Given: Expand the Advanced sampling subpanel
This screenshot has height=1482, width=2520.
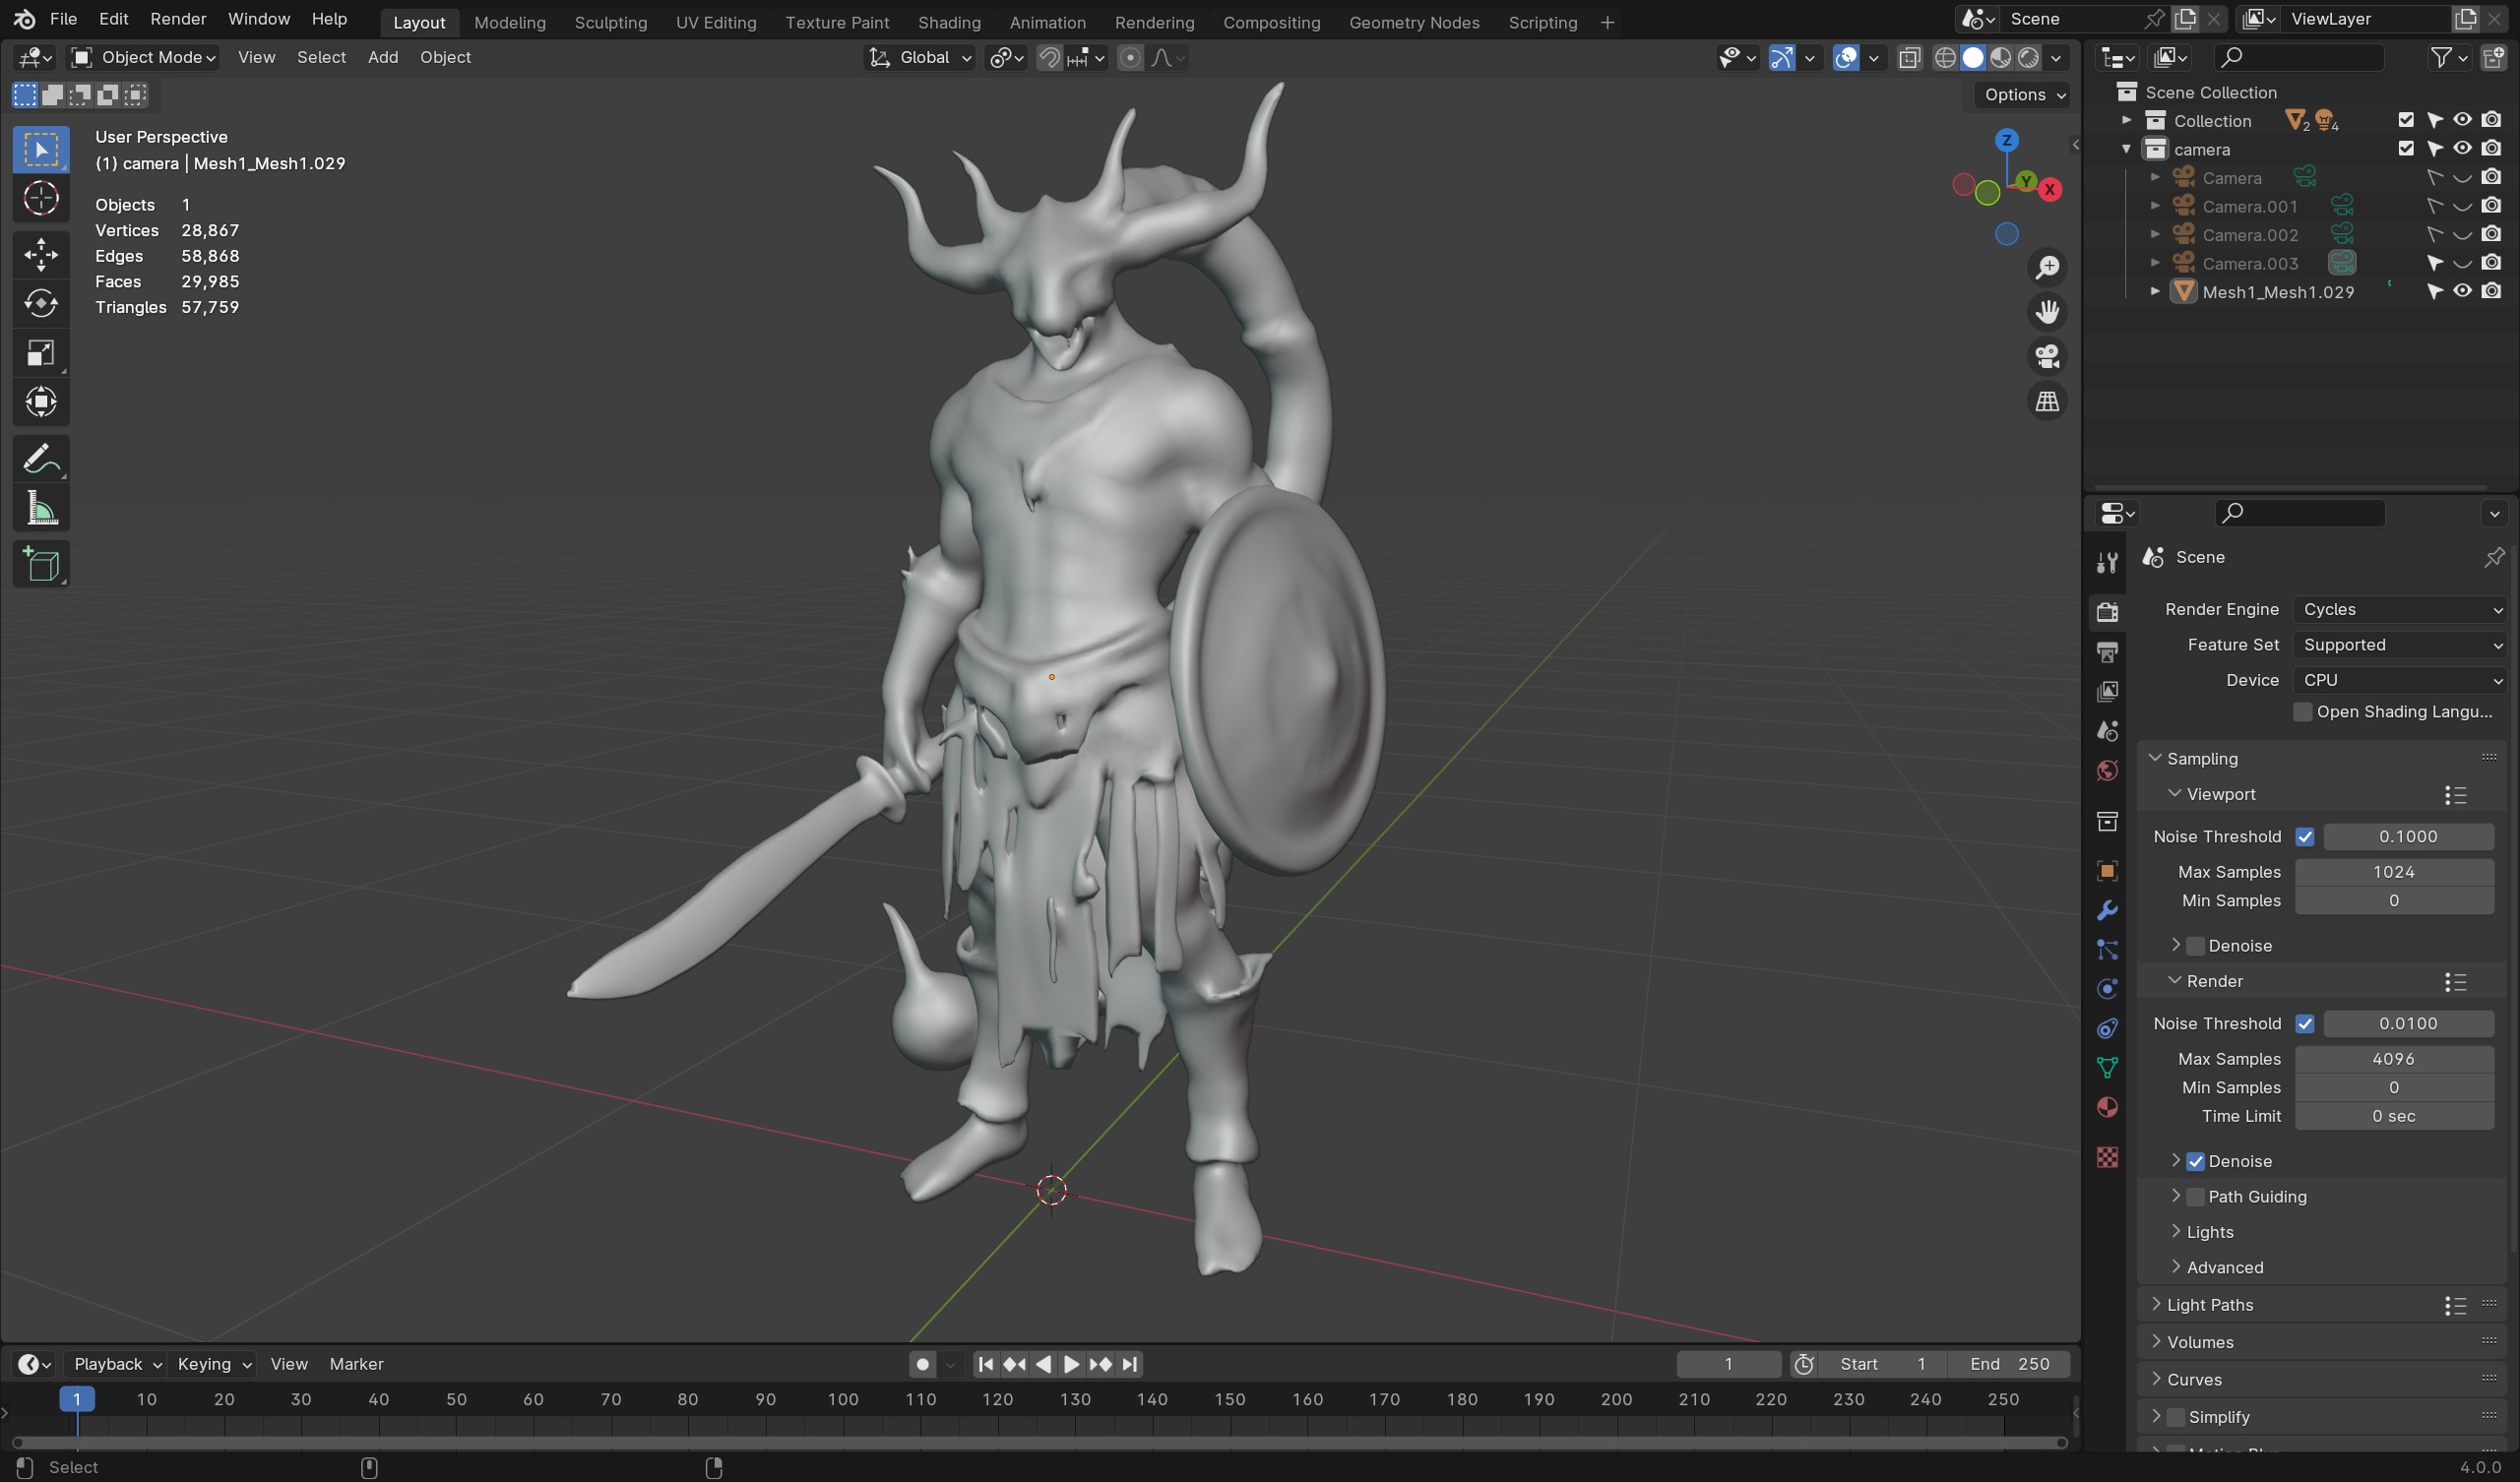Looking at the screenshot, I should click(x=2176, y=1267).
